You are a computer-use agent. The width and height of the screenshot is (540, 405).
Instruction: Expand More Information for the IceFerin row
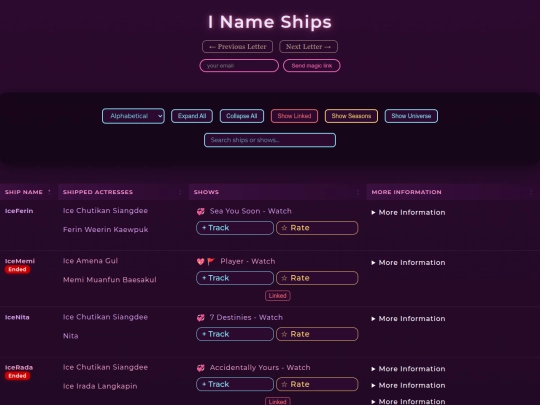tap(408, 212)
